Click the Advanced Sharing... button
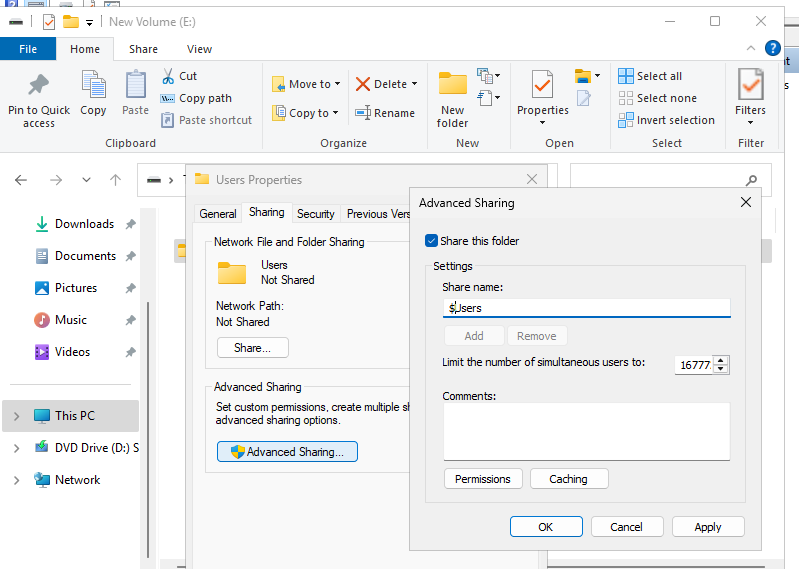The height and width of the screenshot is (569, 799). click(287, 452)
